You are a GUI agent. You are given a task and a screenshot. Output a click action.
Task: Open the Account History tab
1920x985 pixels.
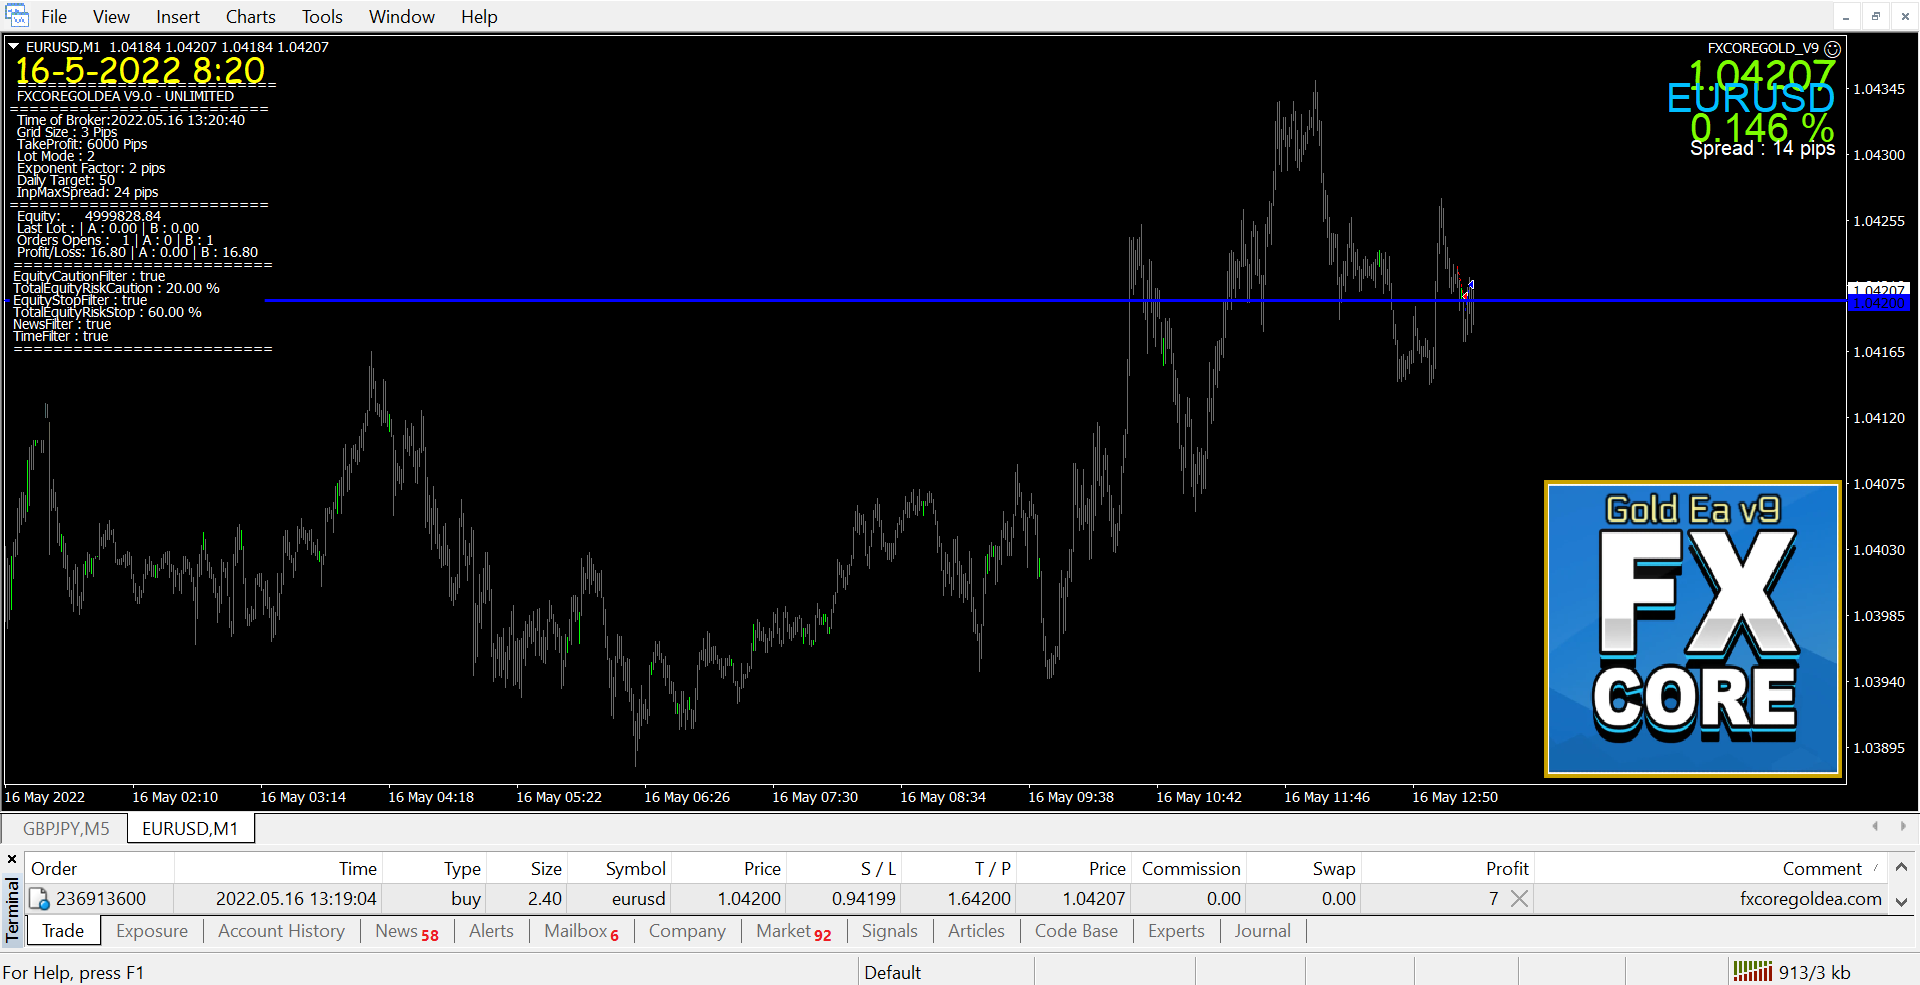click(281, 931)
